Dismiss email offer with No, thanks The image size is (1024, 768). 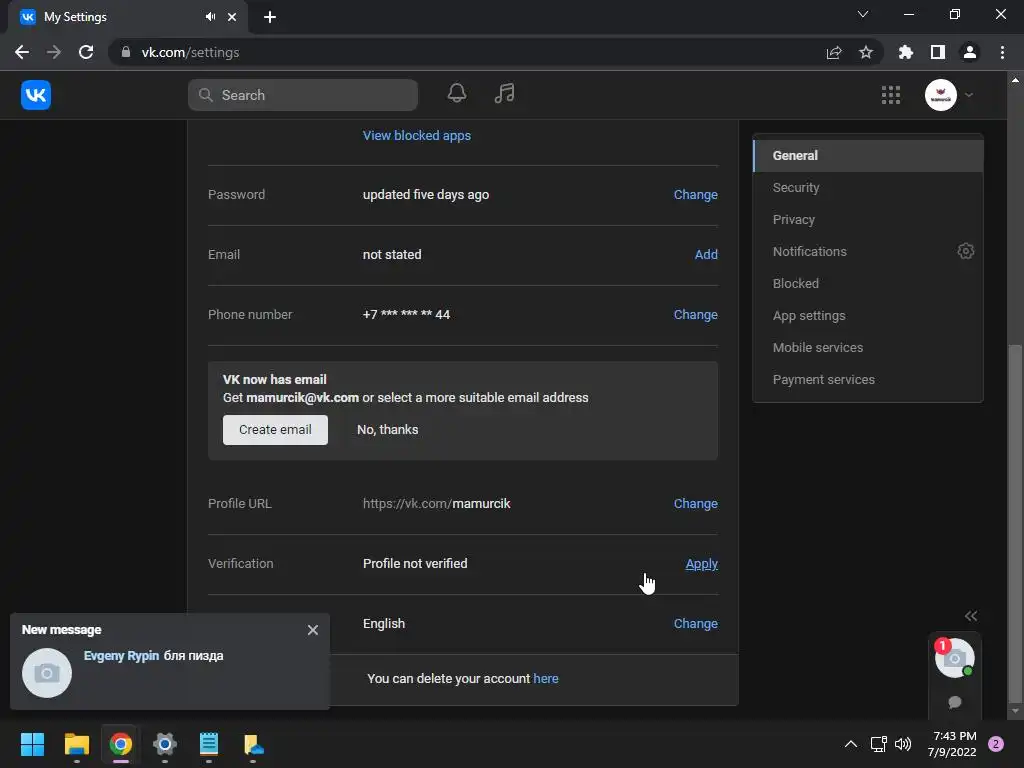tap(387, 430)
